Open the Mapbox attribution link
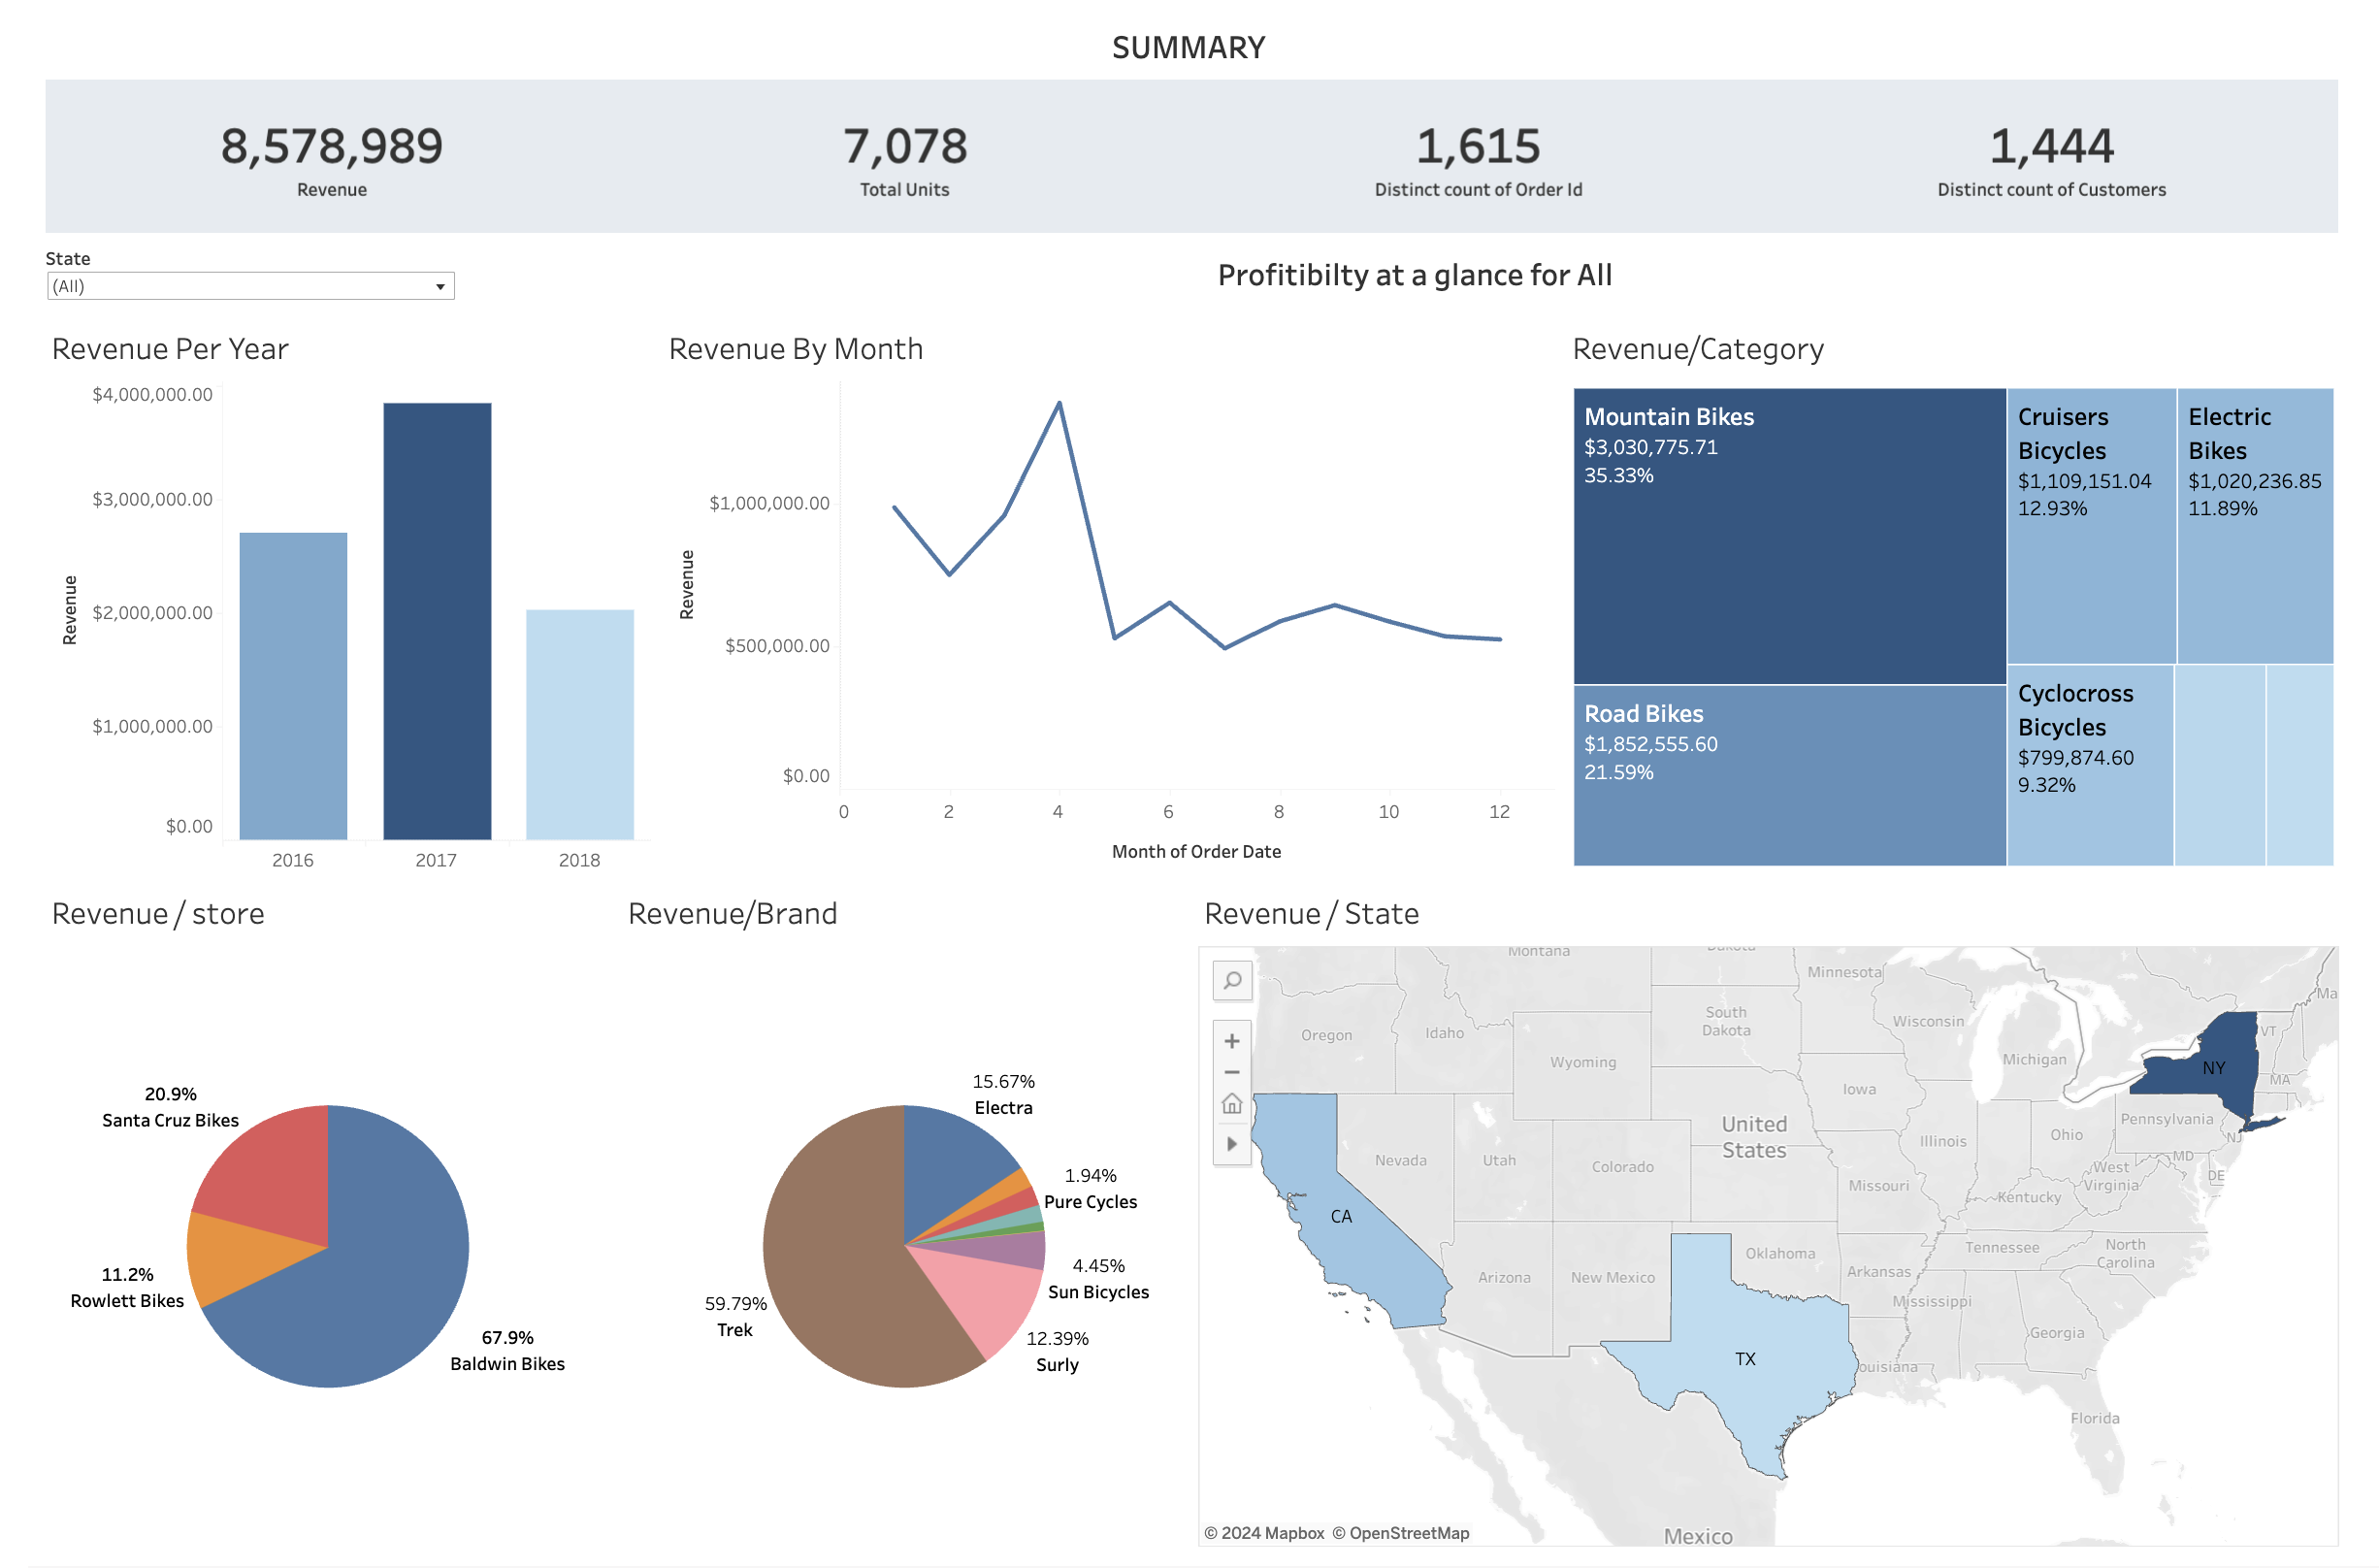 tap(1264, 1533)
